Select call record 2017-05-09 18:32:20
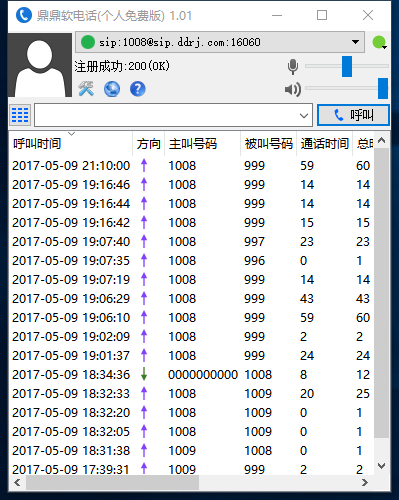399x500 pixels. (191, 413)
